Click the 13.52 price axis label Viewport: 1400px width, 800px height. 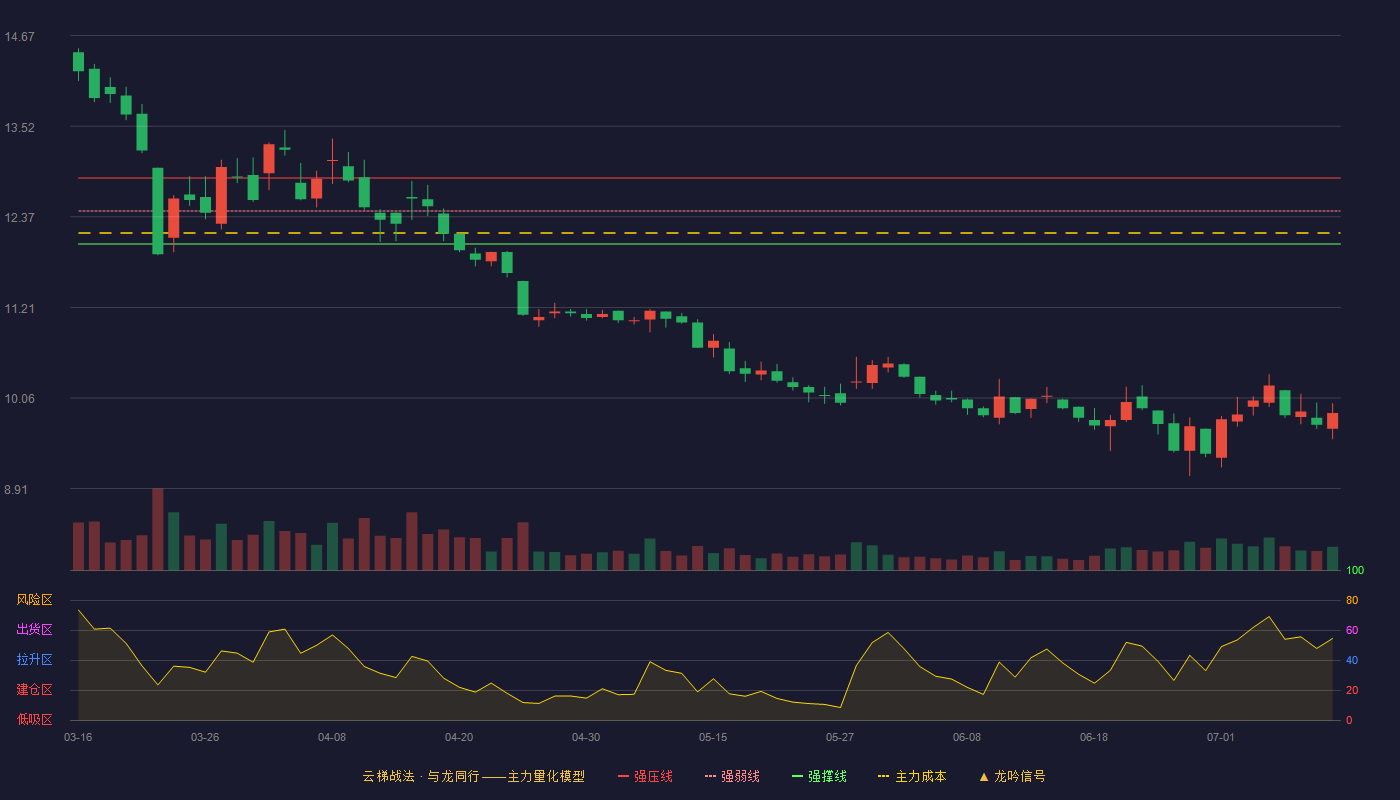[x=19, y=128]
